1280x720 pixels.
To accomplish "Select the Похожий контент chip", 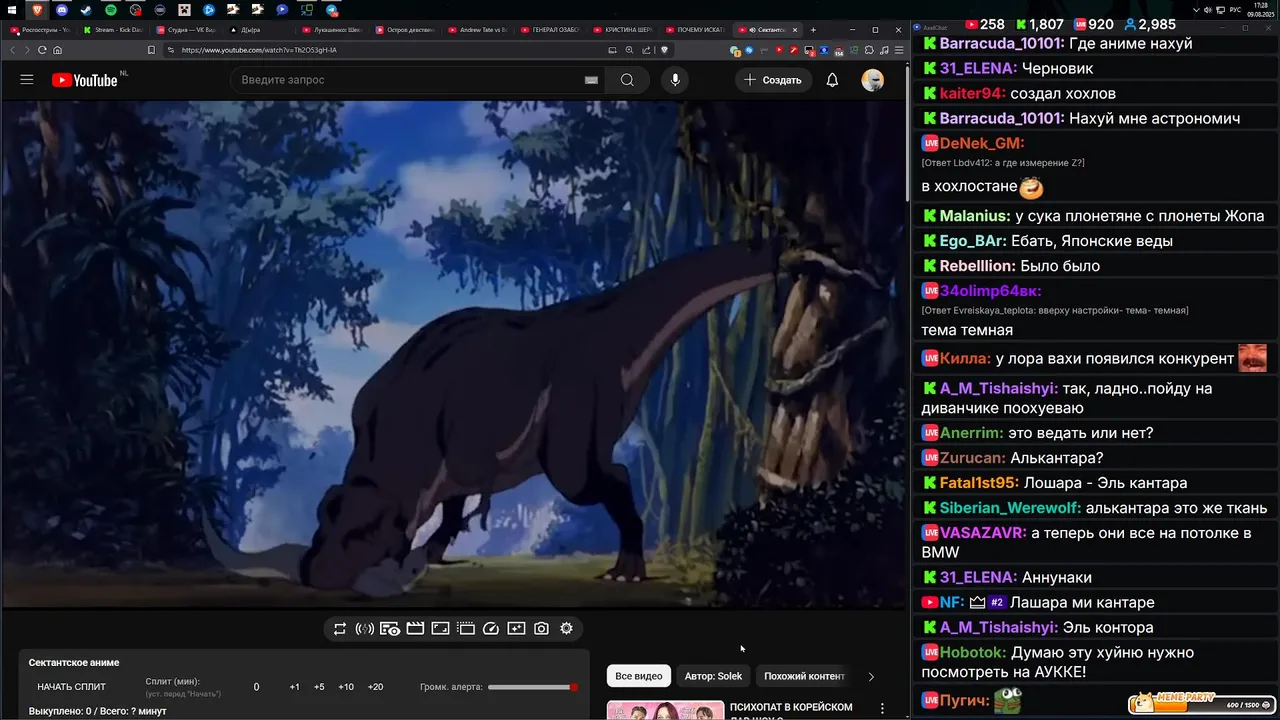I will pos(804,676).
